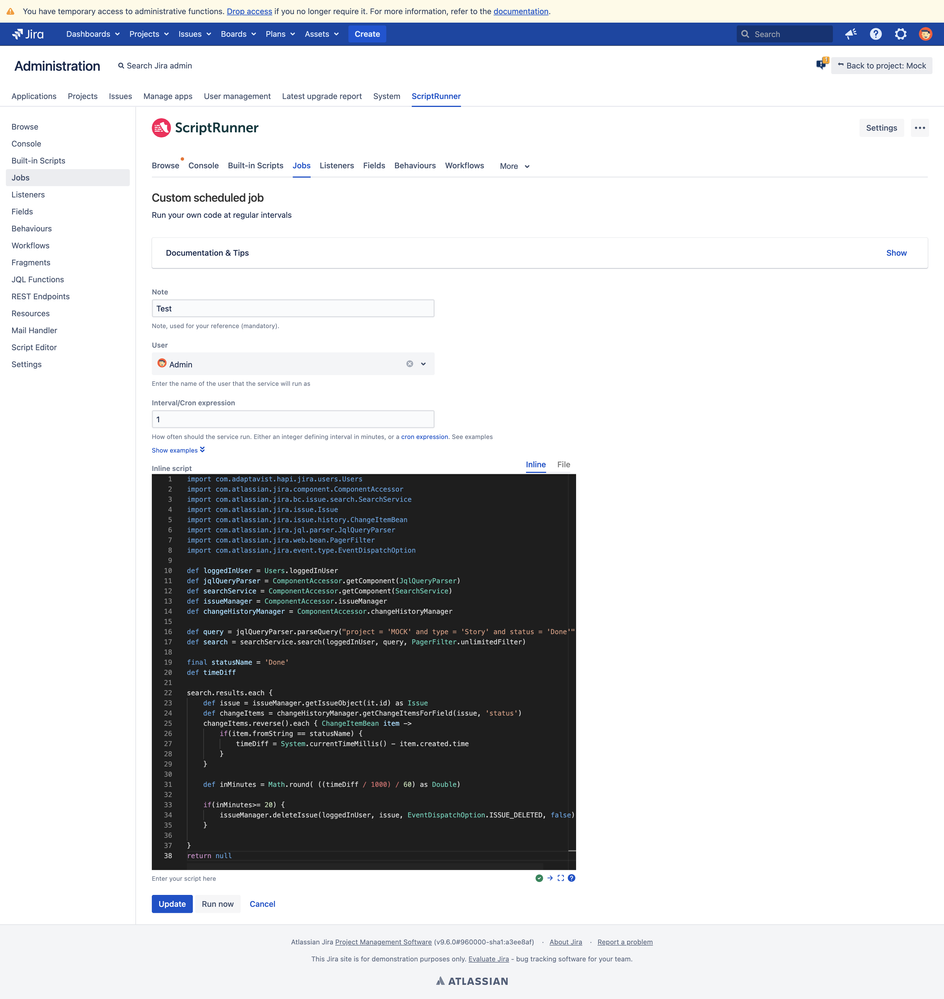Open ScriptRunner Settings button
Screen dimensions: 944x999
[882, 128]
